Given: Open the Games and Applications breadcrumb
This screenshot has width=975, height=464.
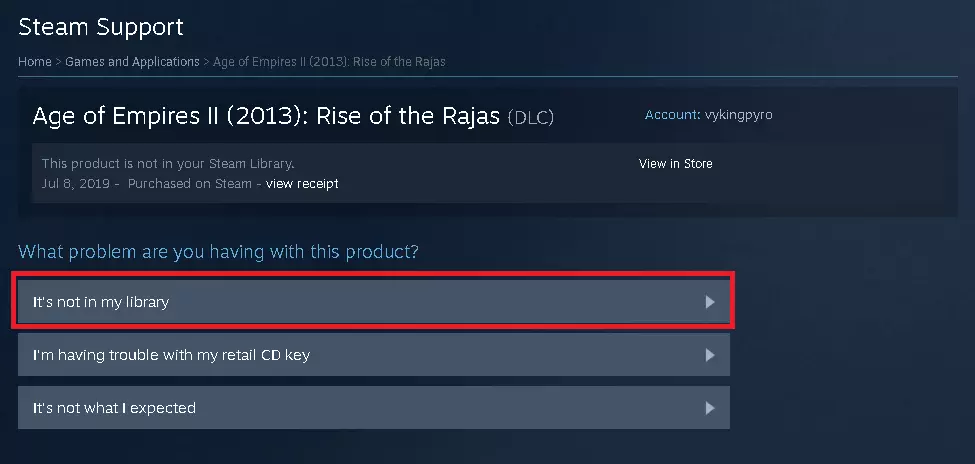Looking at the screenshot, I should (x=132, y=62).
